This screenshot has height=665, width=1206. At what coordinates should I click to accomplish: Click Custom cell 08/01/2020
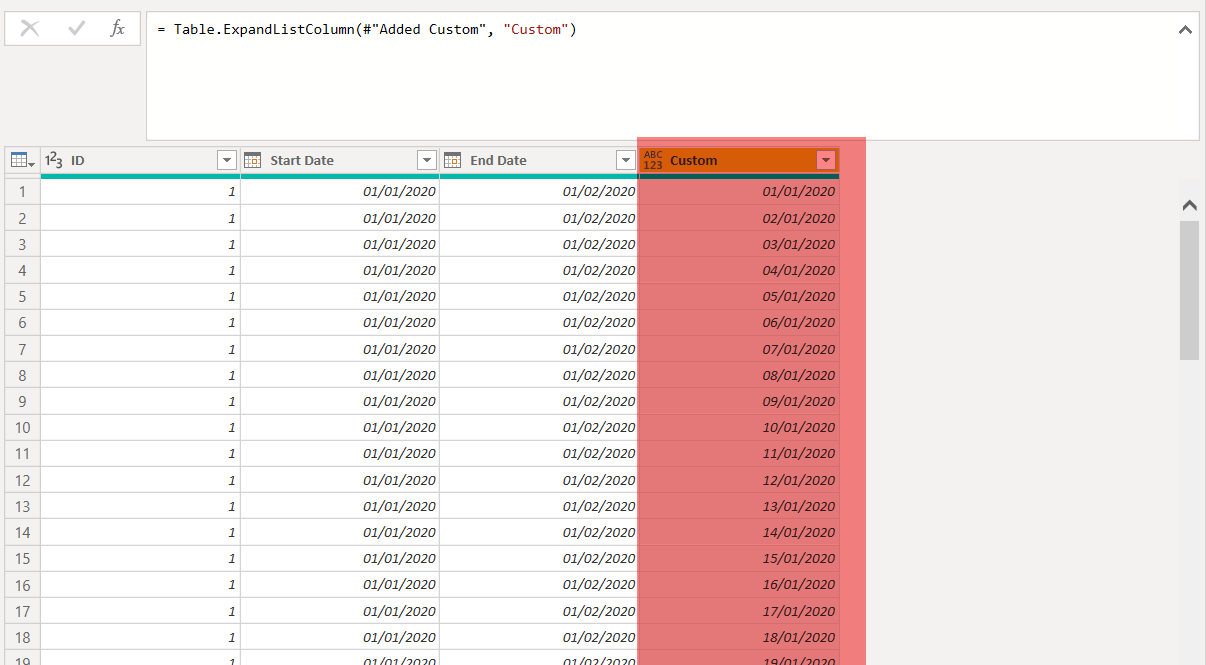[739, 375]
